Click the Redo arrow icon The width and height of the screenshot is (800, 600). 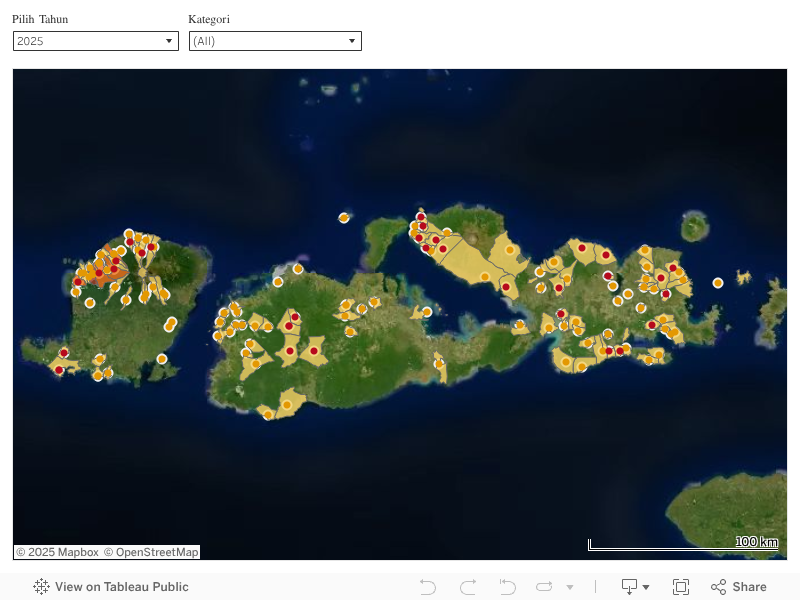[x=468, y=587]
